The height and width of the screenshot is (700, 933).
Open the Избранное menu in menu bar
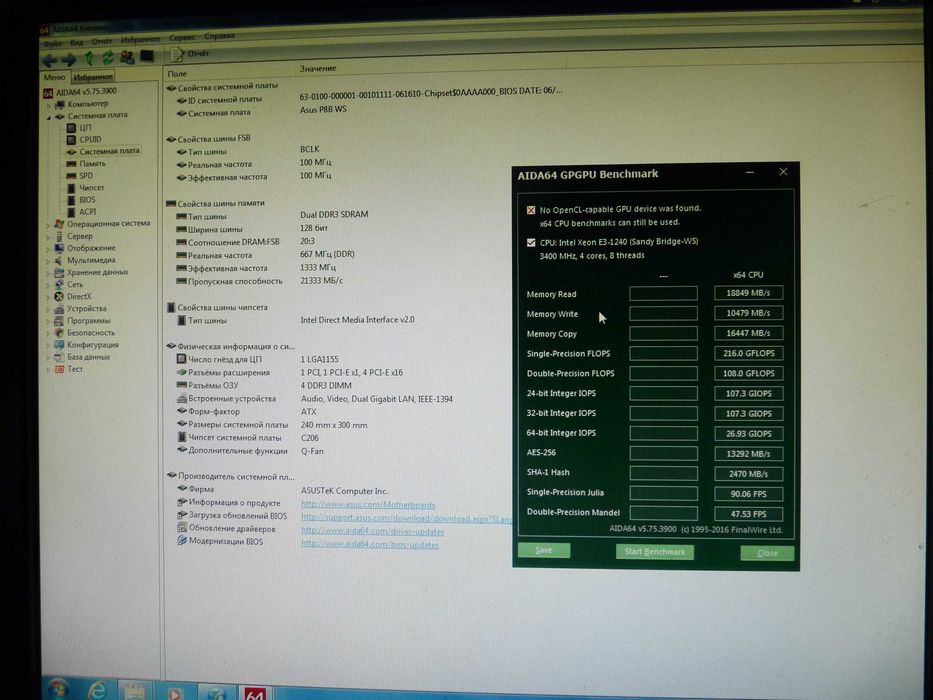(x=140, y=39)
